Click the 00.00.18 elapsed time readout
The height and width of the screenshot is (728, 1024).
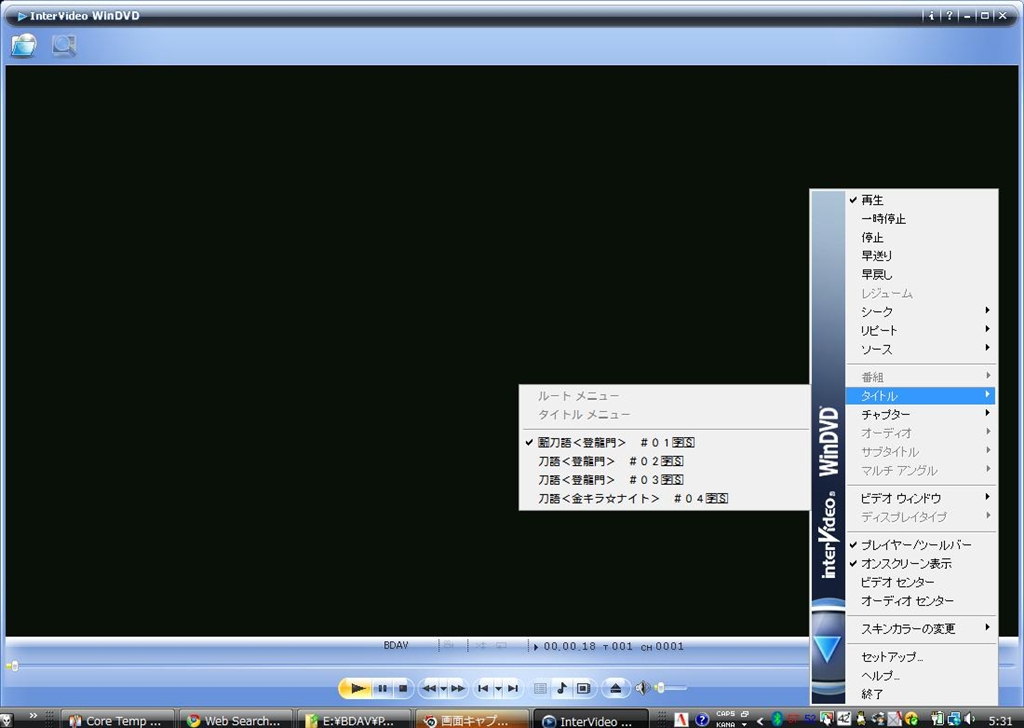click(x=569, y=646)
